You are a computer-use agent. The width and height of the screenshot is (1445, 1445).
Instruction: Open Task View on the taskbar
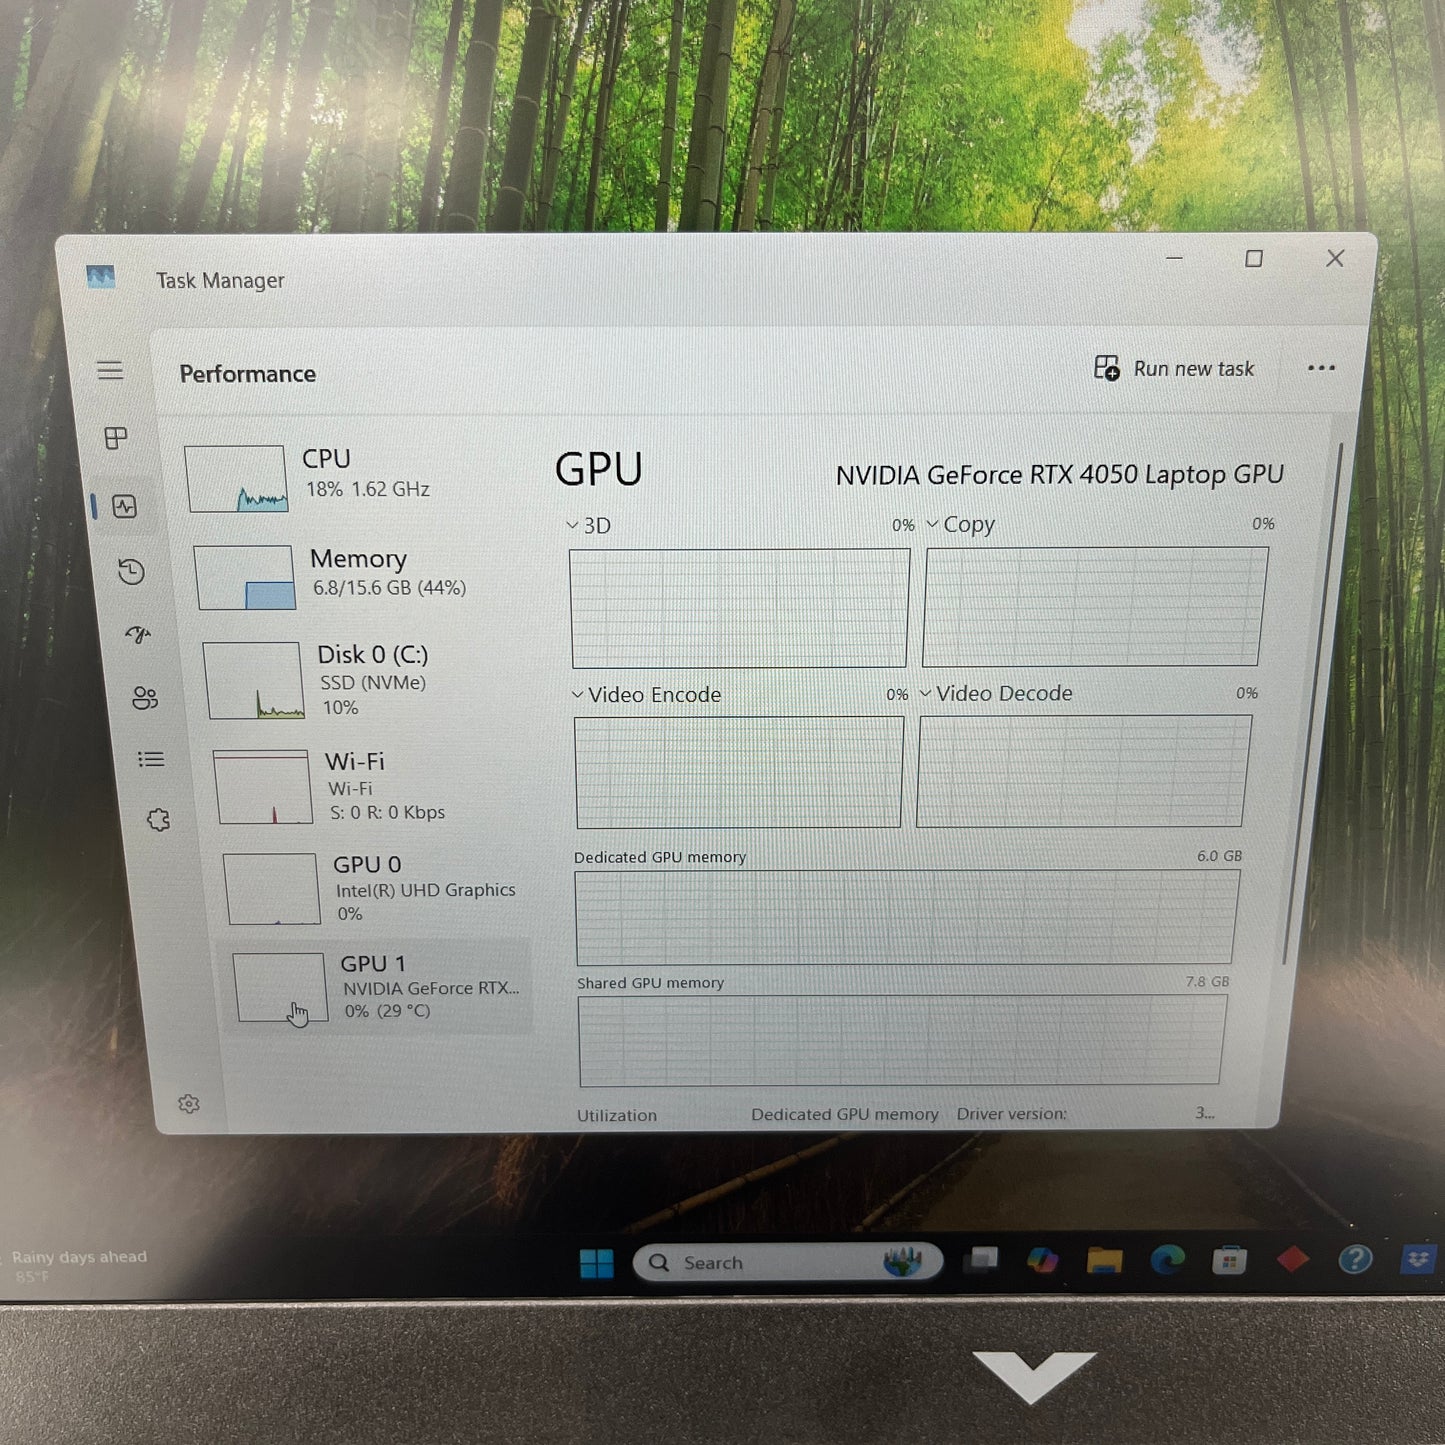pyautogui.click(x=981, y=1260)
